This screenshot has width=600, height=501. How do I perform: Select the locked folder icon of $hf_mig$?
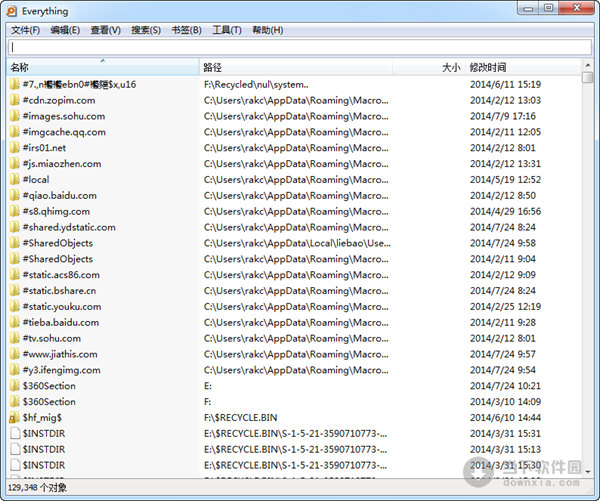pyautogui.click(x=15, y=418)
